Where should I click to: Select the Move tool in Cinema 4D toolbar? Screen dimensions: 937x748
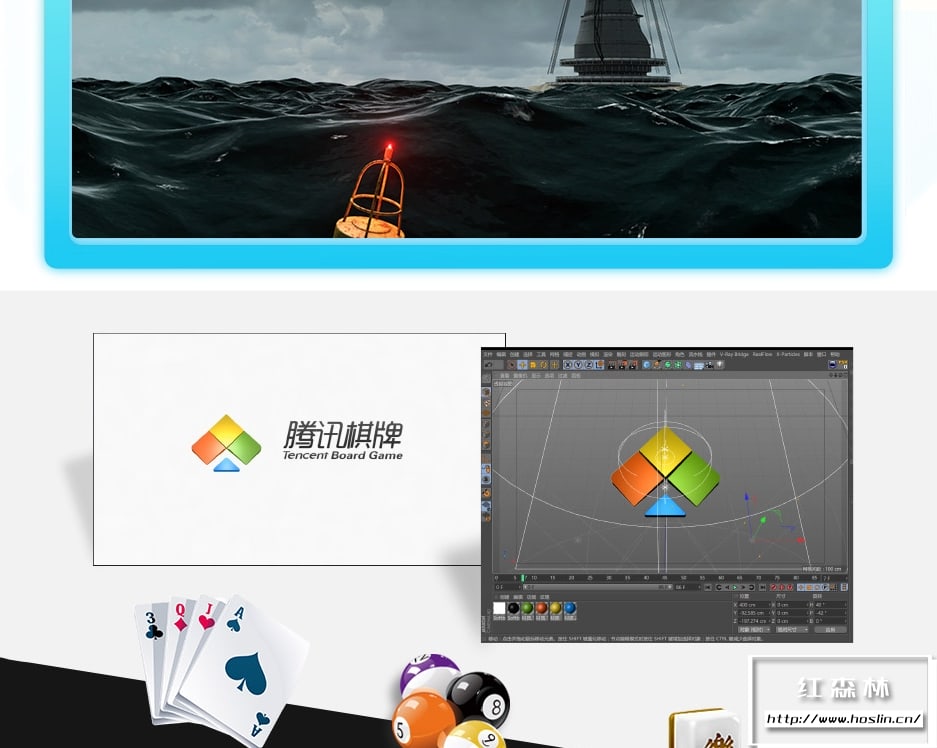(522, 364)
